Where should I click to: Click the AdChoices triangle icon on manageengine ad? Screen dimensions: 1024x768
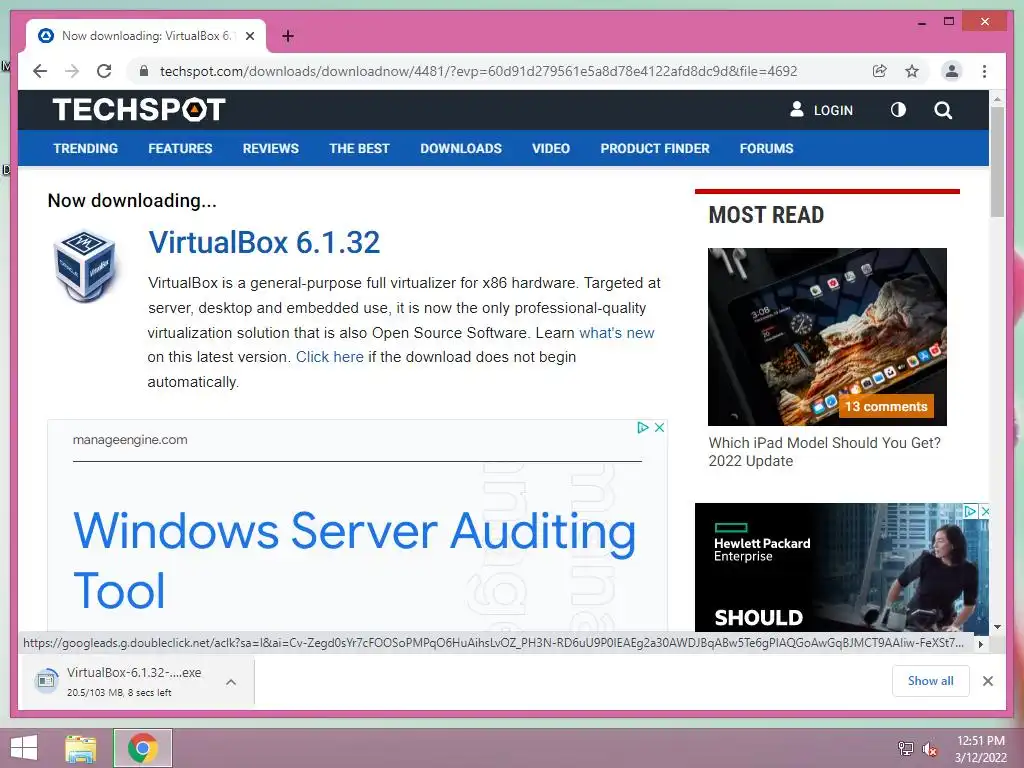pos(643,427)
